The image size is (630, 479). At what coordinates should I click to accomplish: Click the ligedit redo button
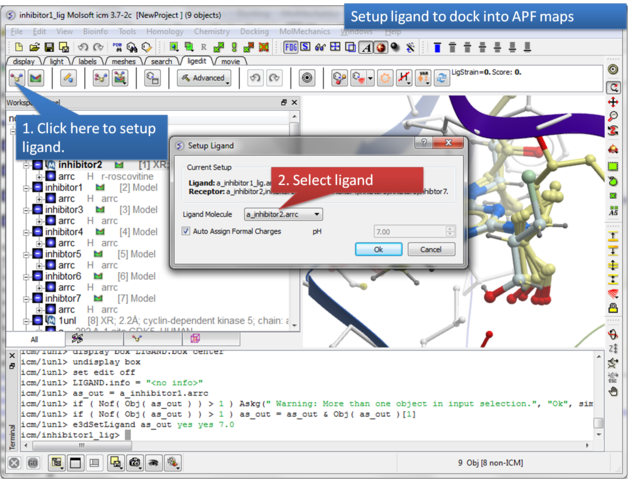pos(274,78)
